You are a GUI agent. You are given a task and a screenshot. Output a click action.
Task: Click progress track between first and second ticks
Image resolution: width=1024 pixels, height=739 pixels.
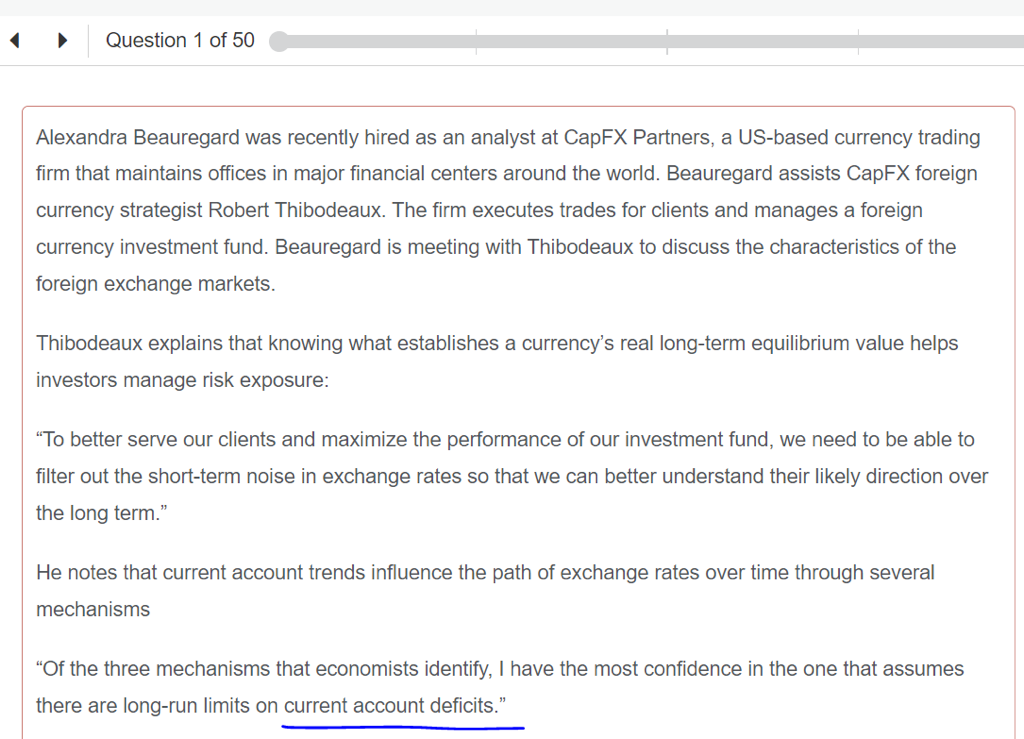(570, 42)
